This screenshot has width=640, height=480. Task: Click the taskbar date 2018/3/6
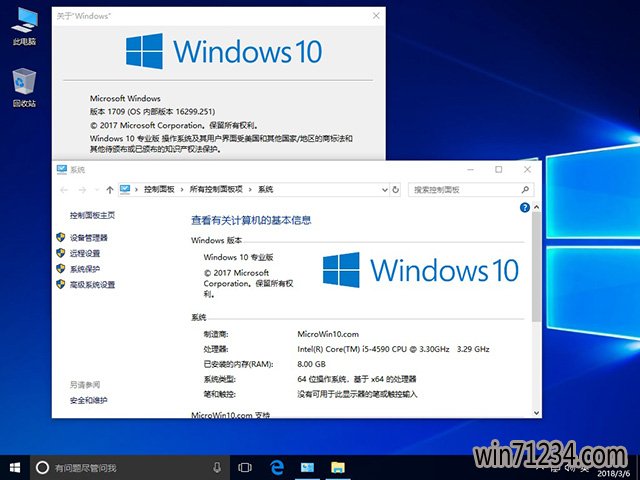click(613, 474)
